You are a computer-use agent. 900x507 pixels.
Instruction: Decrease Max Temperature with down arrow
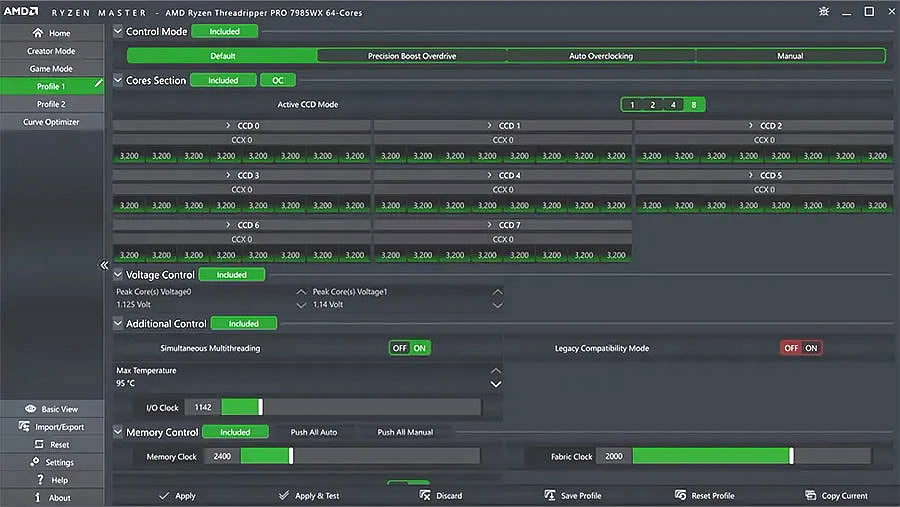pyautogui.click(x=496, y=384)
